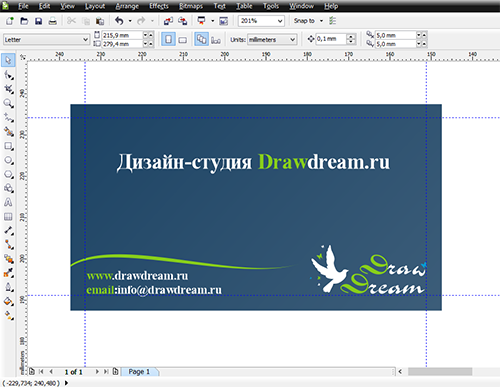500x387 pixels.
Task: Apply layout to all pages
Action: click(x=201, y=39)
